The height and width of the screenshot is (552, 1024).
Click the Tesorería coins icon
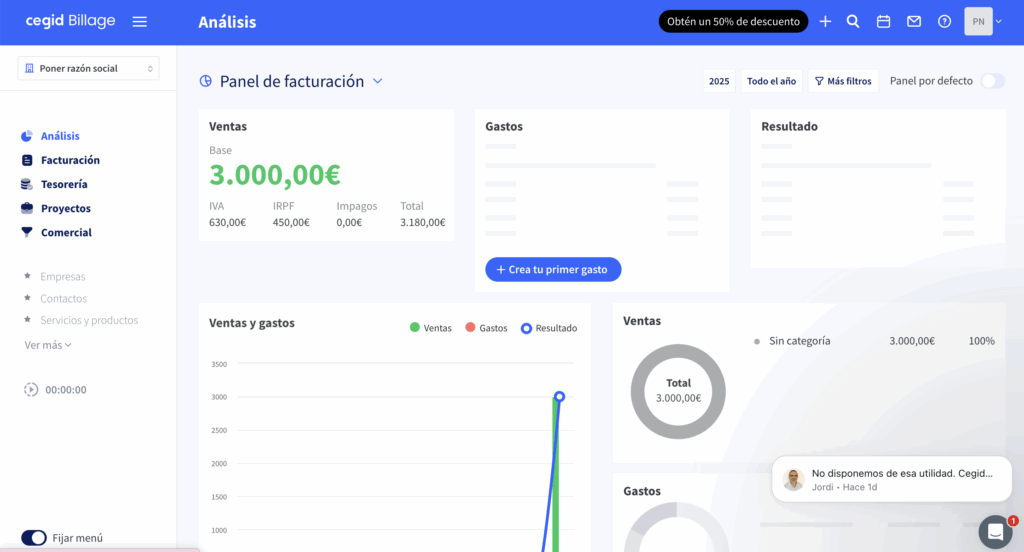pyautogui.click(x=27, y=184)
